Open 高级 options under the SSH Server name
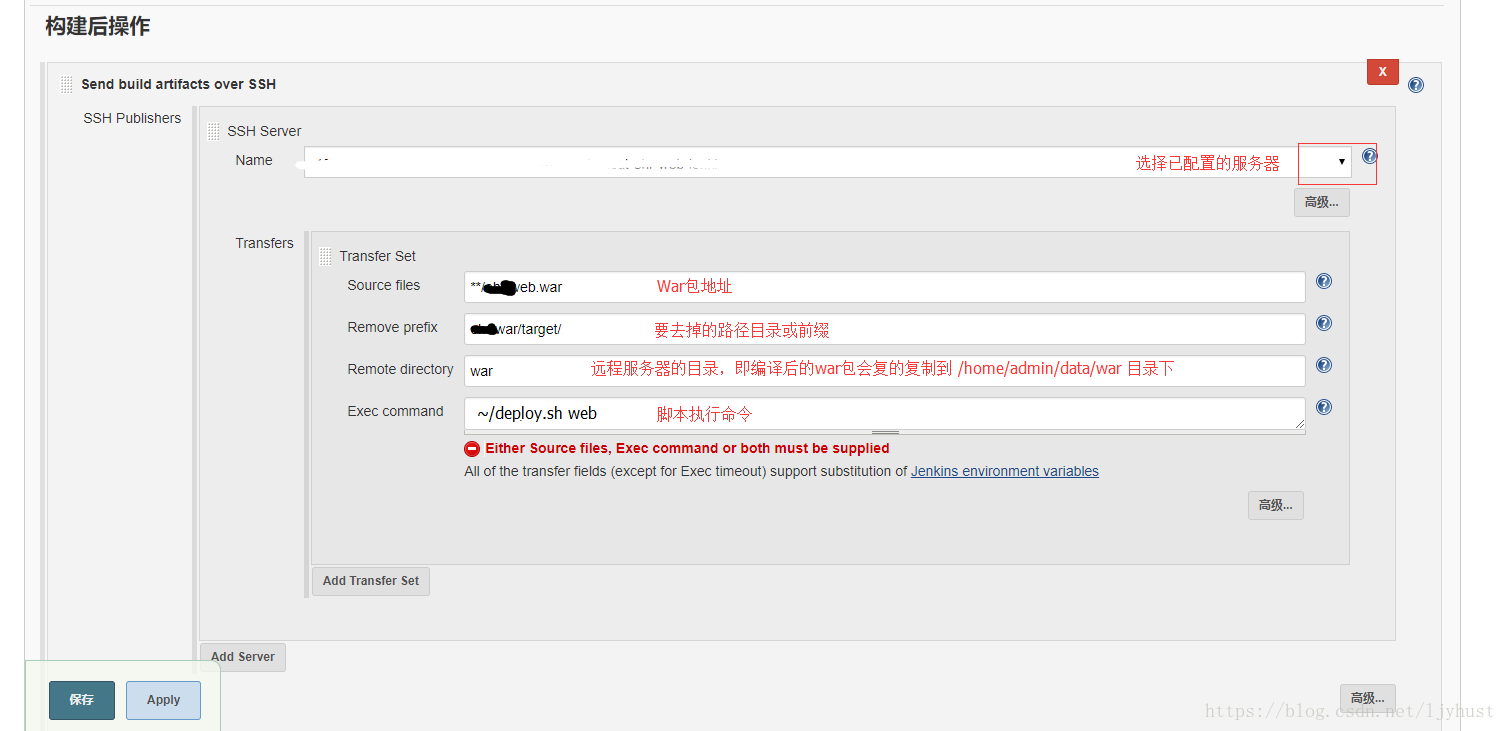This screenshot has width=1506, height=731. pos(1321,202)
